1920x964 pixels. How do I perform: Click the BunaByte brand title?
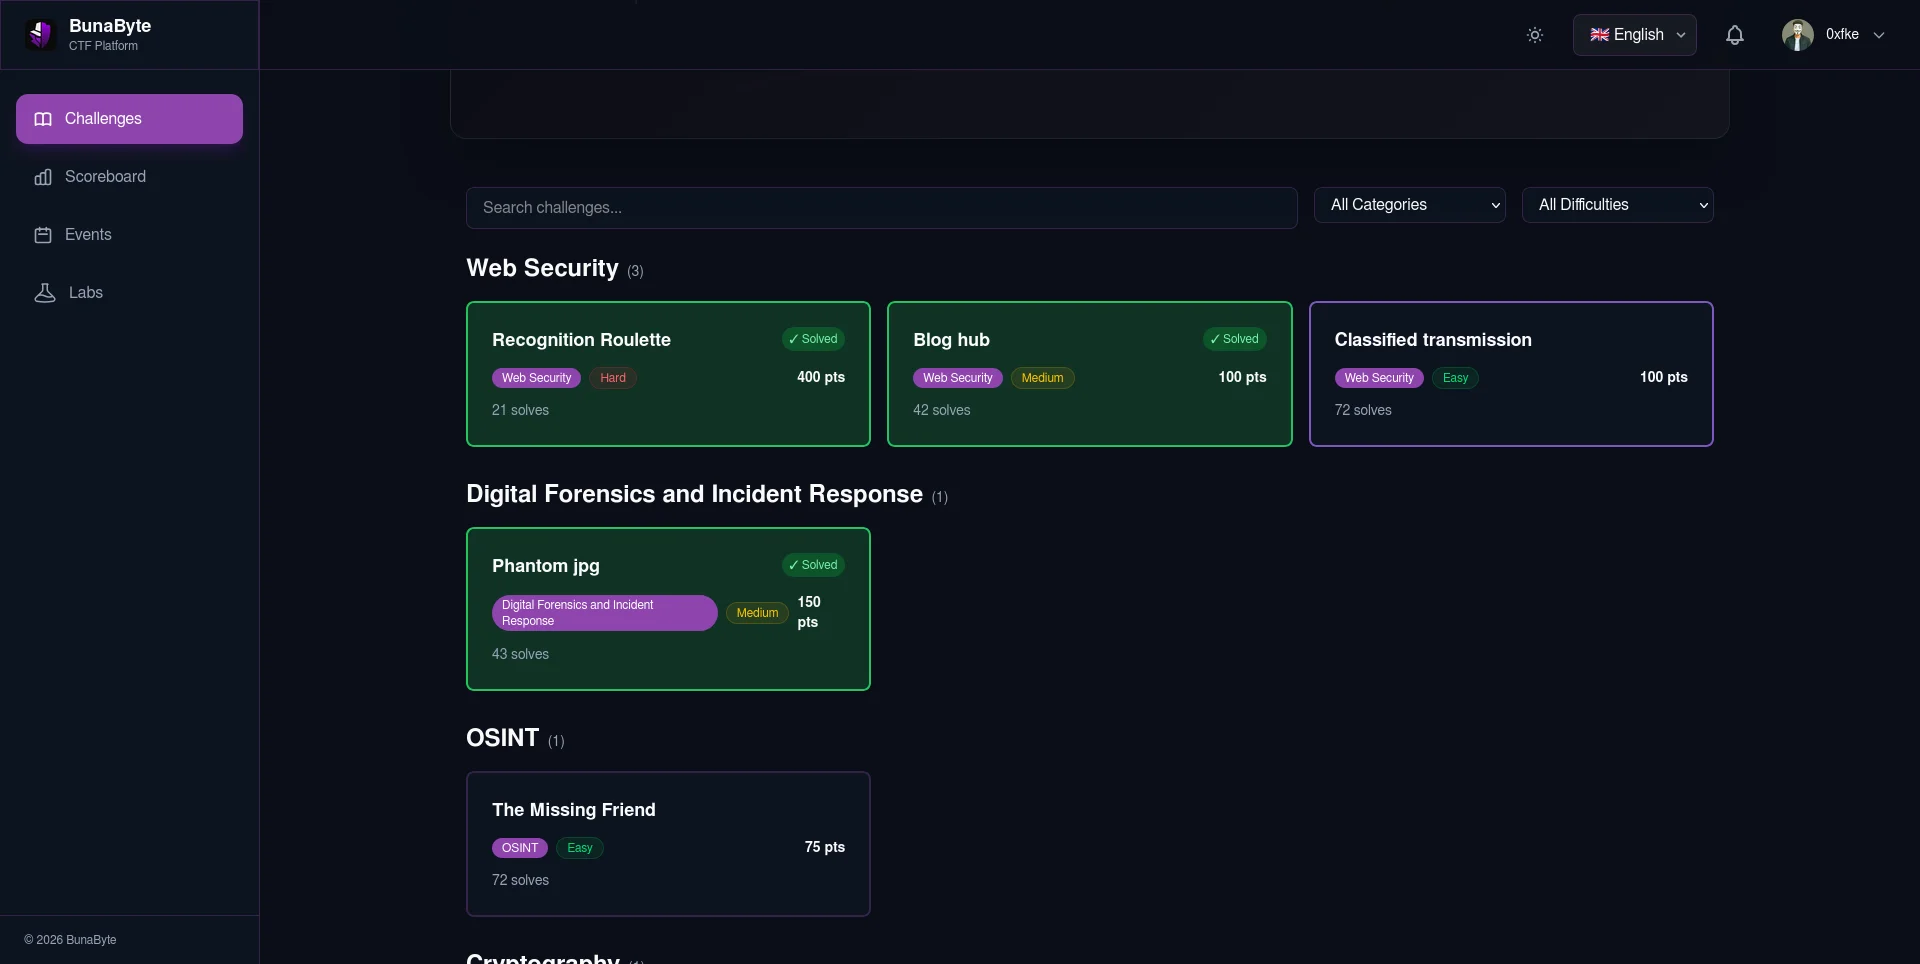tap(110, 26)
